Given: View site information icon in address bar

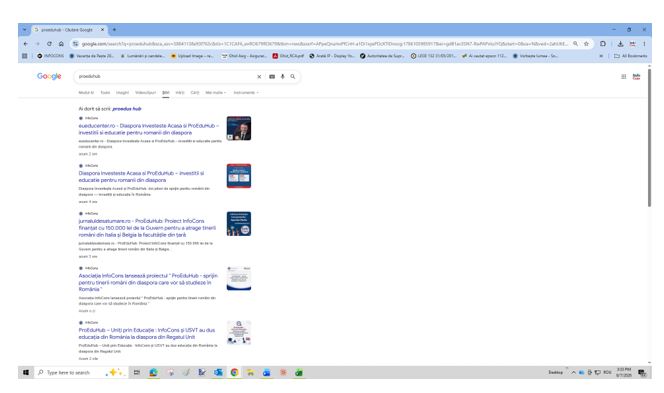Looking at the screenshot, I should click(75, 44).
